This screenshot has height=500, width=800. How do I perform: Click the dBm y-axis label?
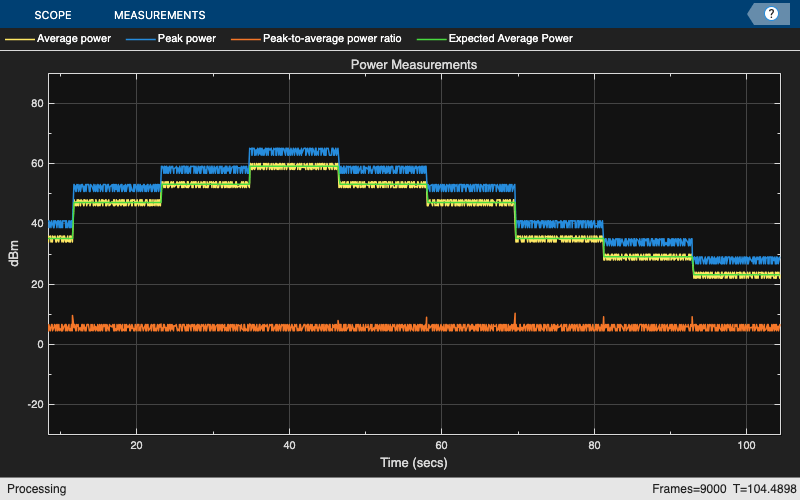(x=14, y=254)
